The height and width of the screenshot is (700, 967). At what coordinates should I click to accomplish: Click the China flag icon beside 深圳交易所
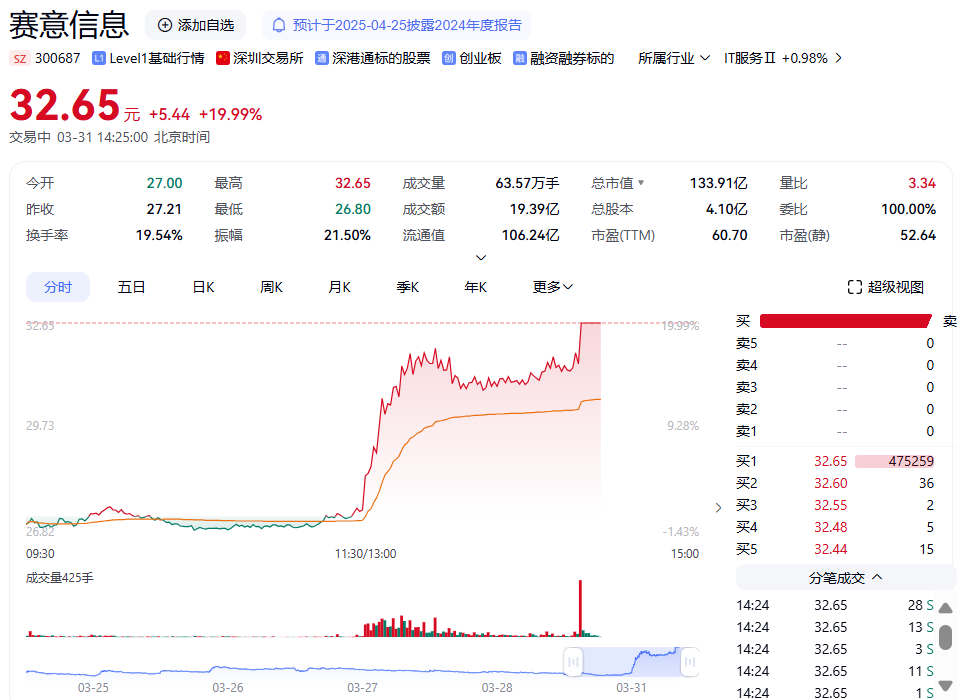click(x=223, y=58)
